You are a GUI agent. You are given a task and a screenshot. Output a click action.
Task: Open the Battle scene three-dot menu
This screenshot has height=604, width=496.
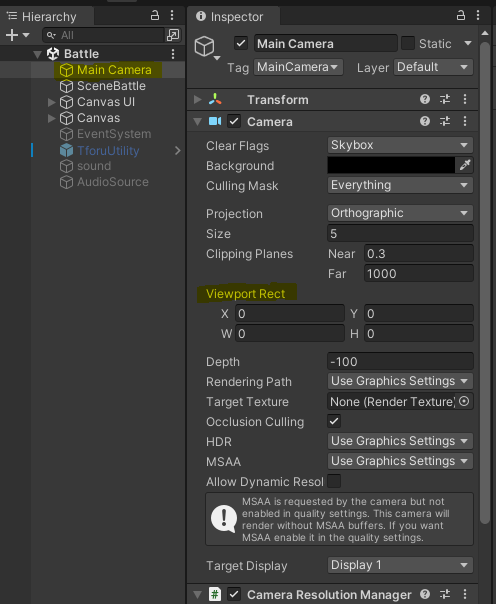tap(173, 54)
